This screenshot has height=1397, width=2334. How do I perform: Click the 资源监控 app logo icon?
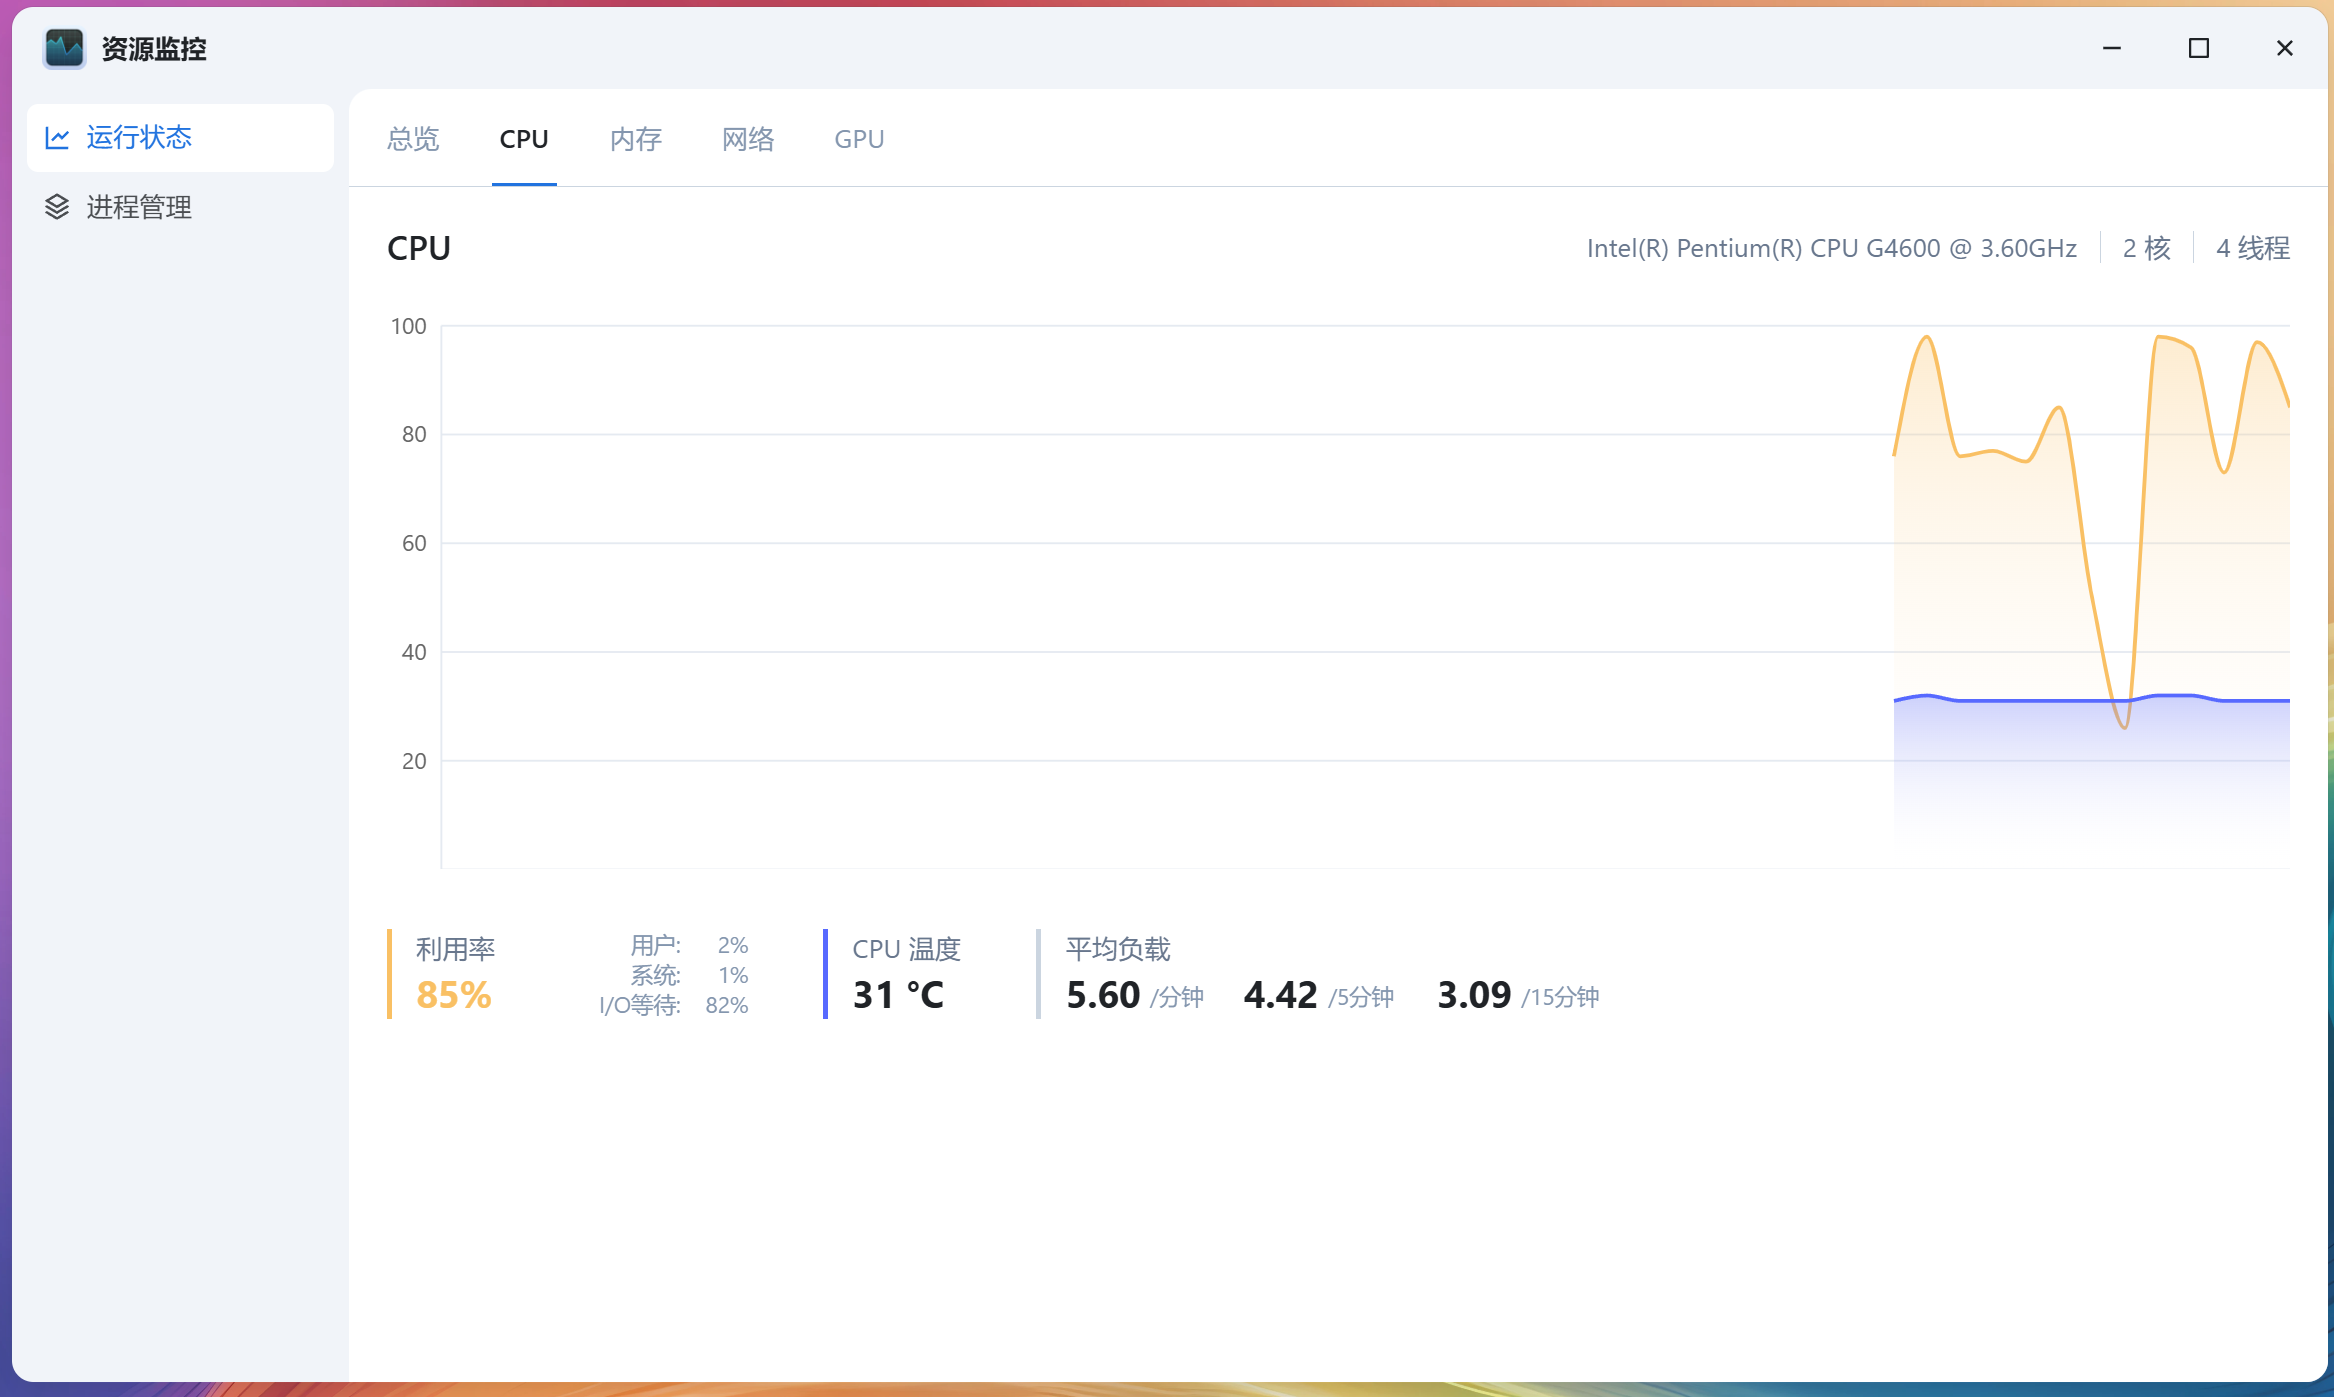coord(65,48)
